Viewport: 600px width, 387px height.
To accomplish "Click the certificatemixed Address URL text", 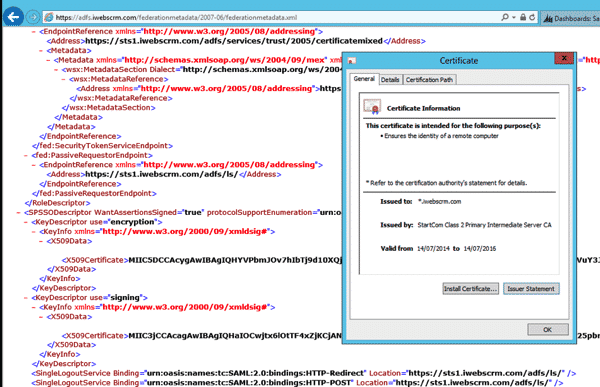I will (x=234, y=41).
